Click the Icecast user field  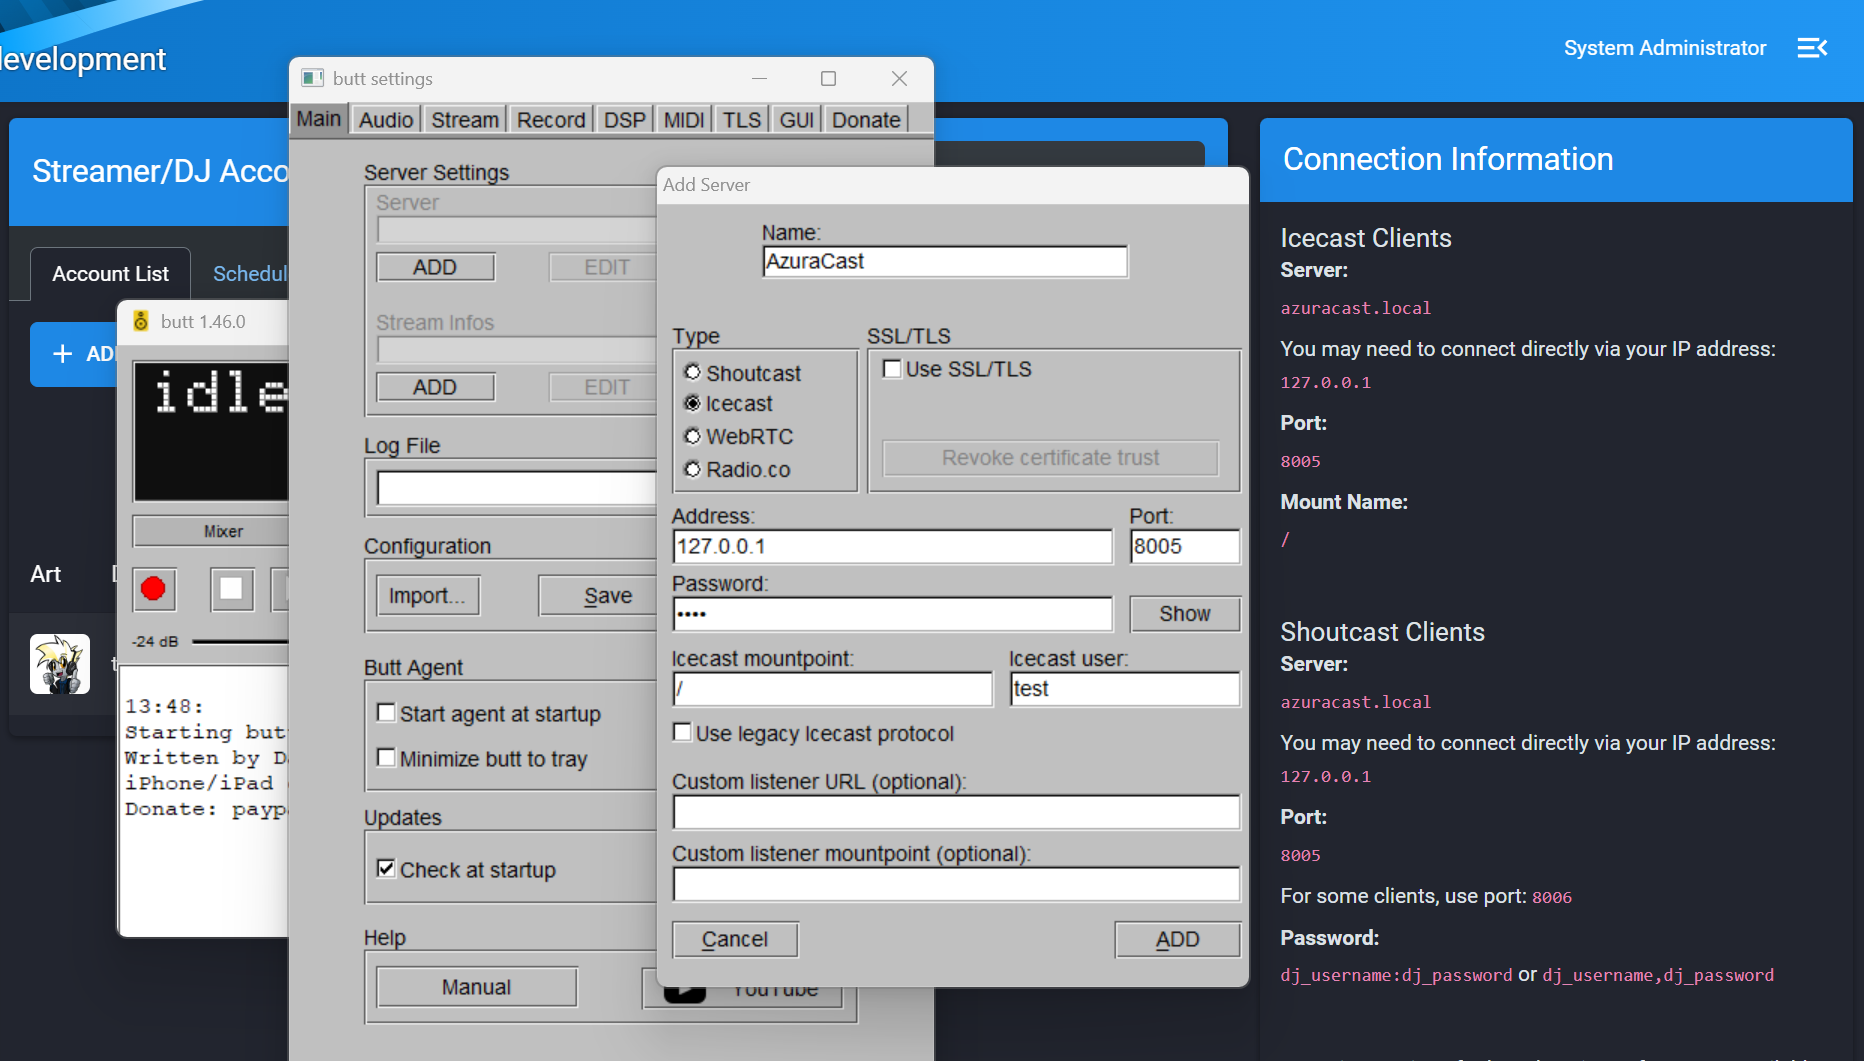pyautogui.click(x=1125, y=689)
